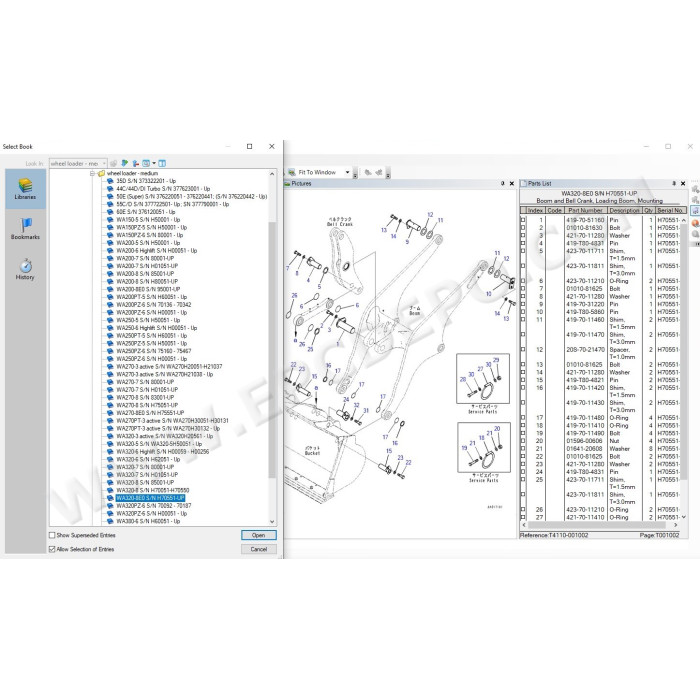Choose WA200-6 Highlift S/N H00051 - Up

point(156,250)
